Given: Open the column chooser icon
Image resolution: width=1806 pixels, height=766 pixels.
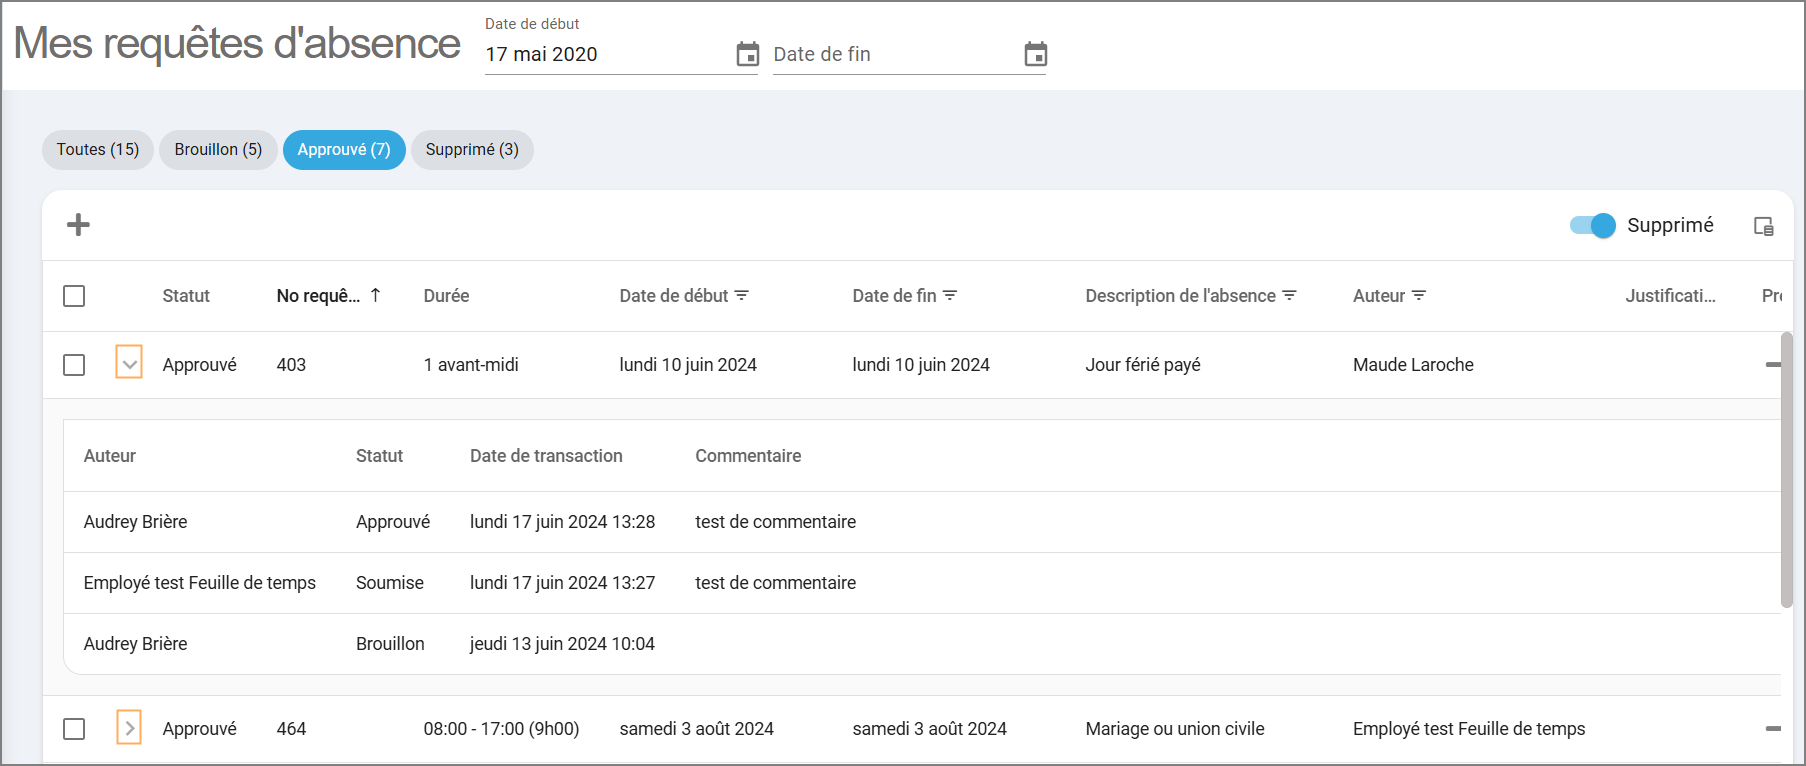Looking at the screenshot, I should click(x=1763, y=226).
